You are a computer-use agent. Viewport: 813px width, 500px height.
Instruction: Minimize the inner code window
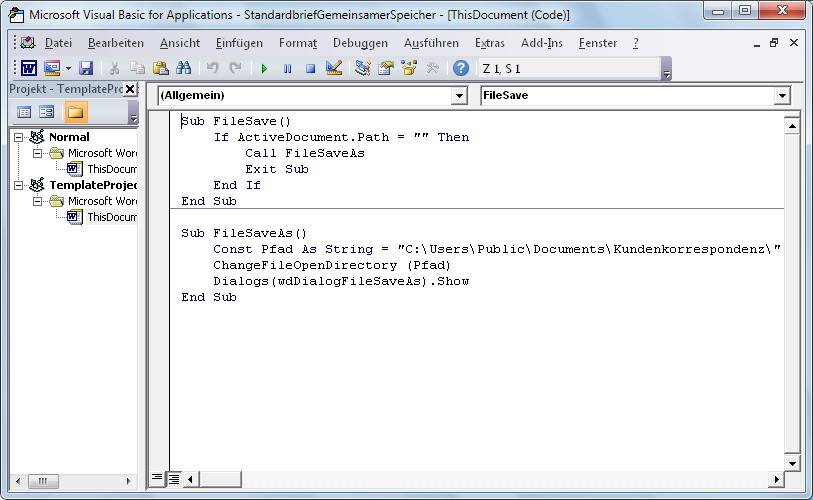(756, 44)
